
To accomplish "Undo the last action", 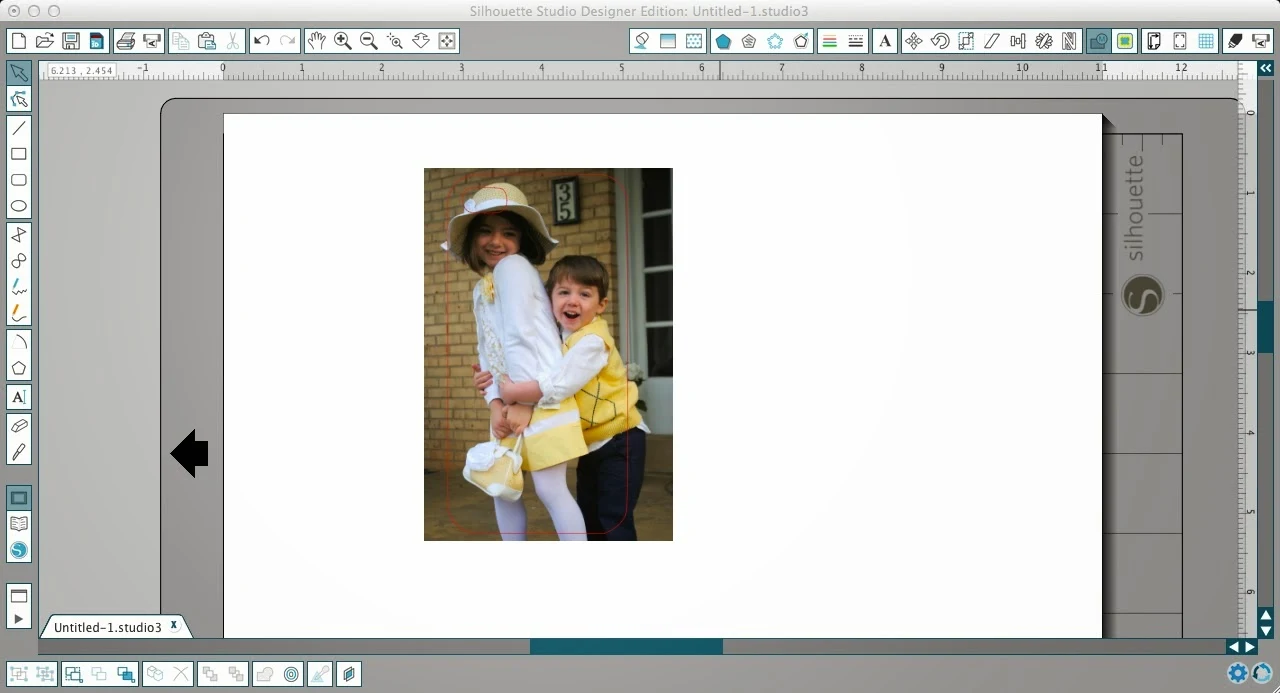I will pos(260,41).
